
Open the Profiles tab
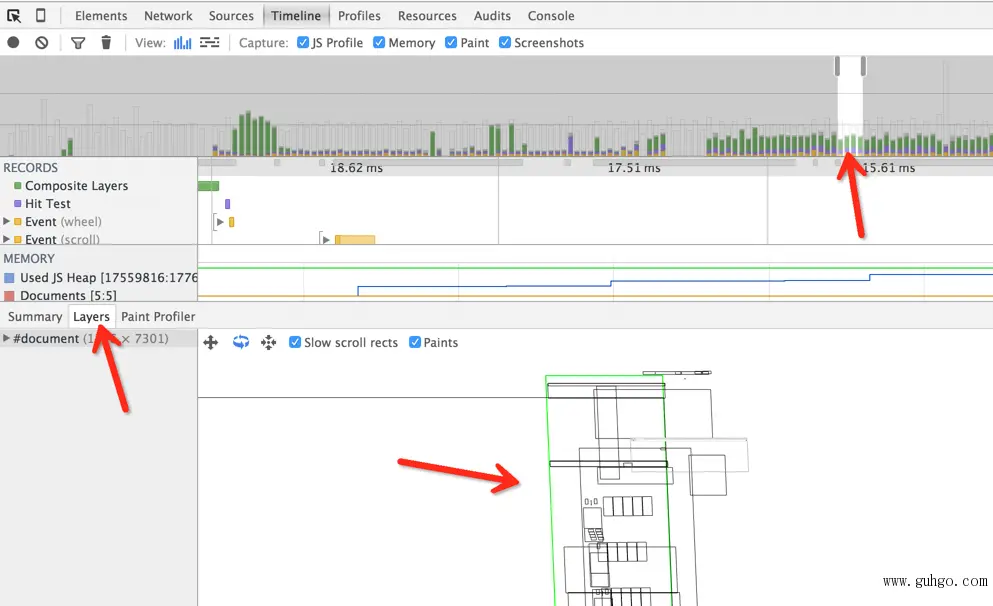point(359,15)
